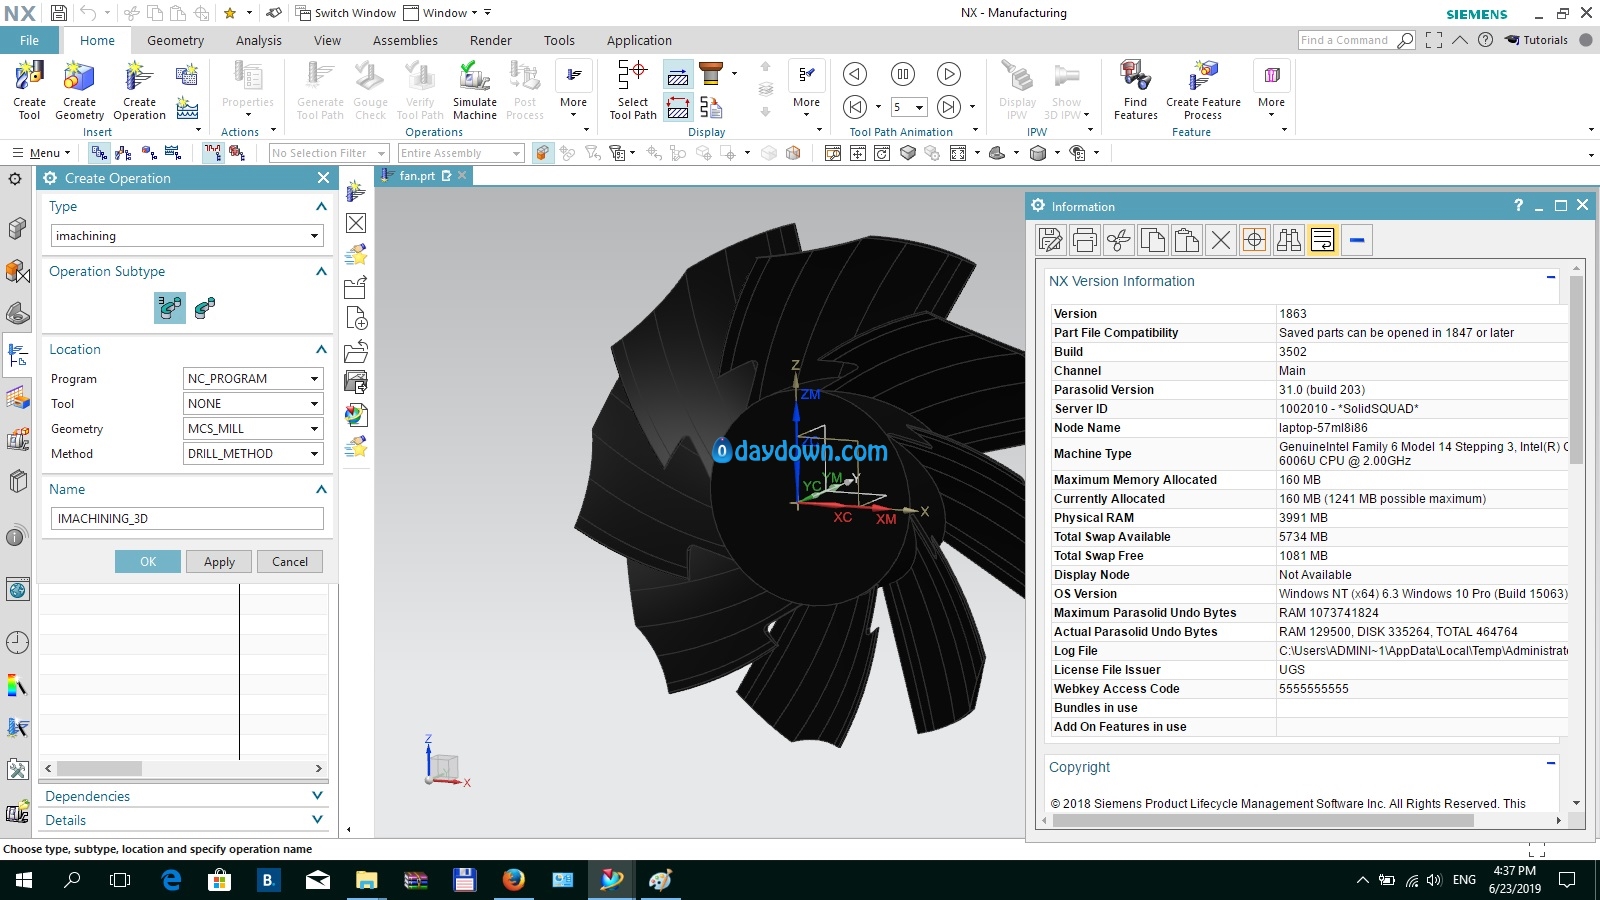Click the print icon in Information window
1600x900 pixels.
[x=1084, y=240]
